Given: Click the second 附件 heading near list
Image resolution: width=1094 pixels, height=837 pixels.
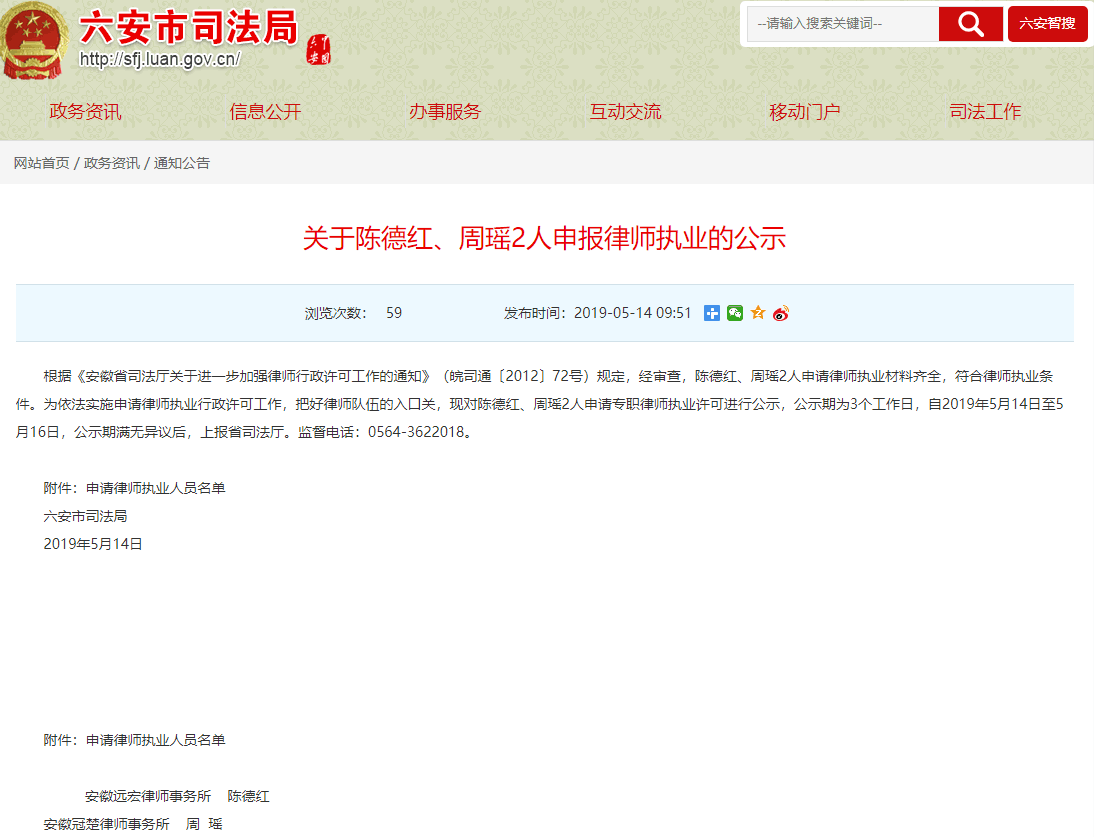Looking at the screenshot, I should pyautogui.click(x=134, y=740).
